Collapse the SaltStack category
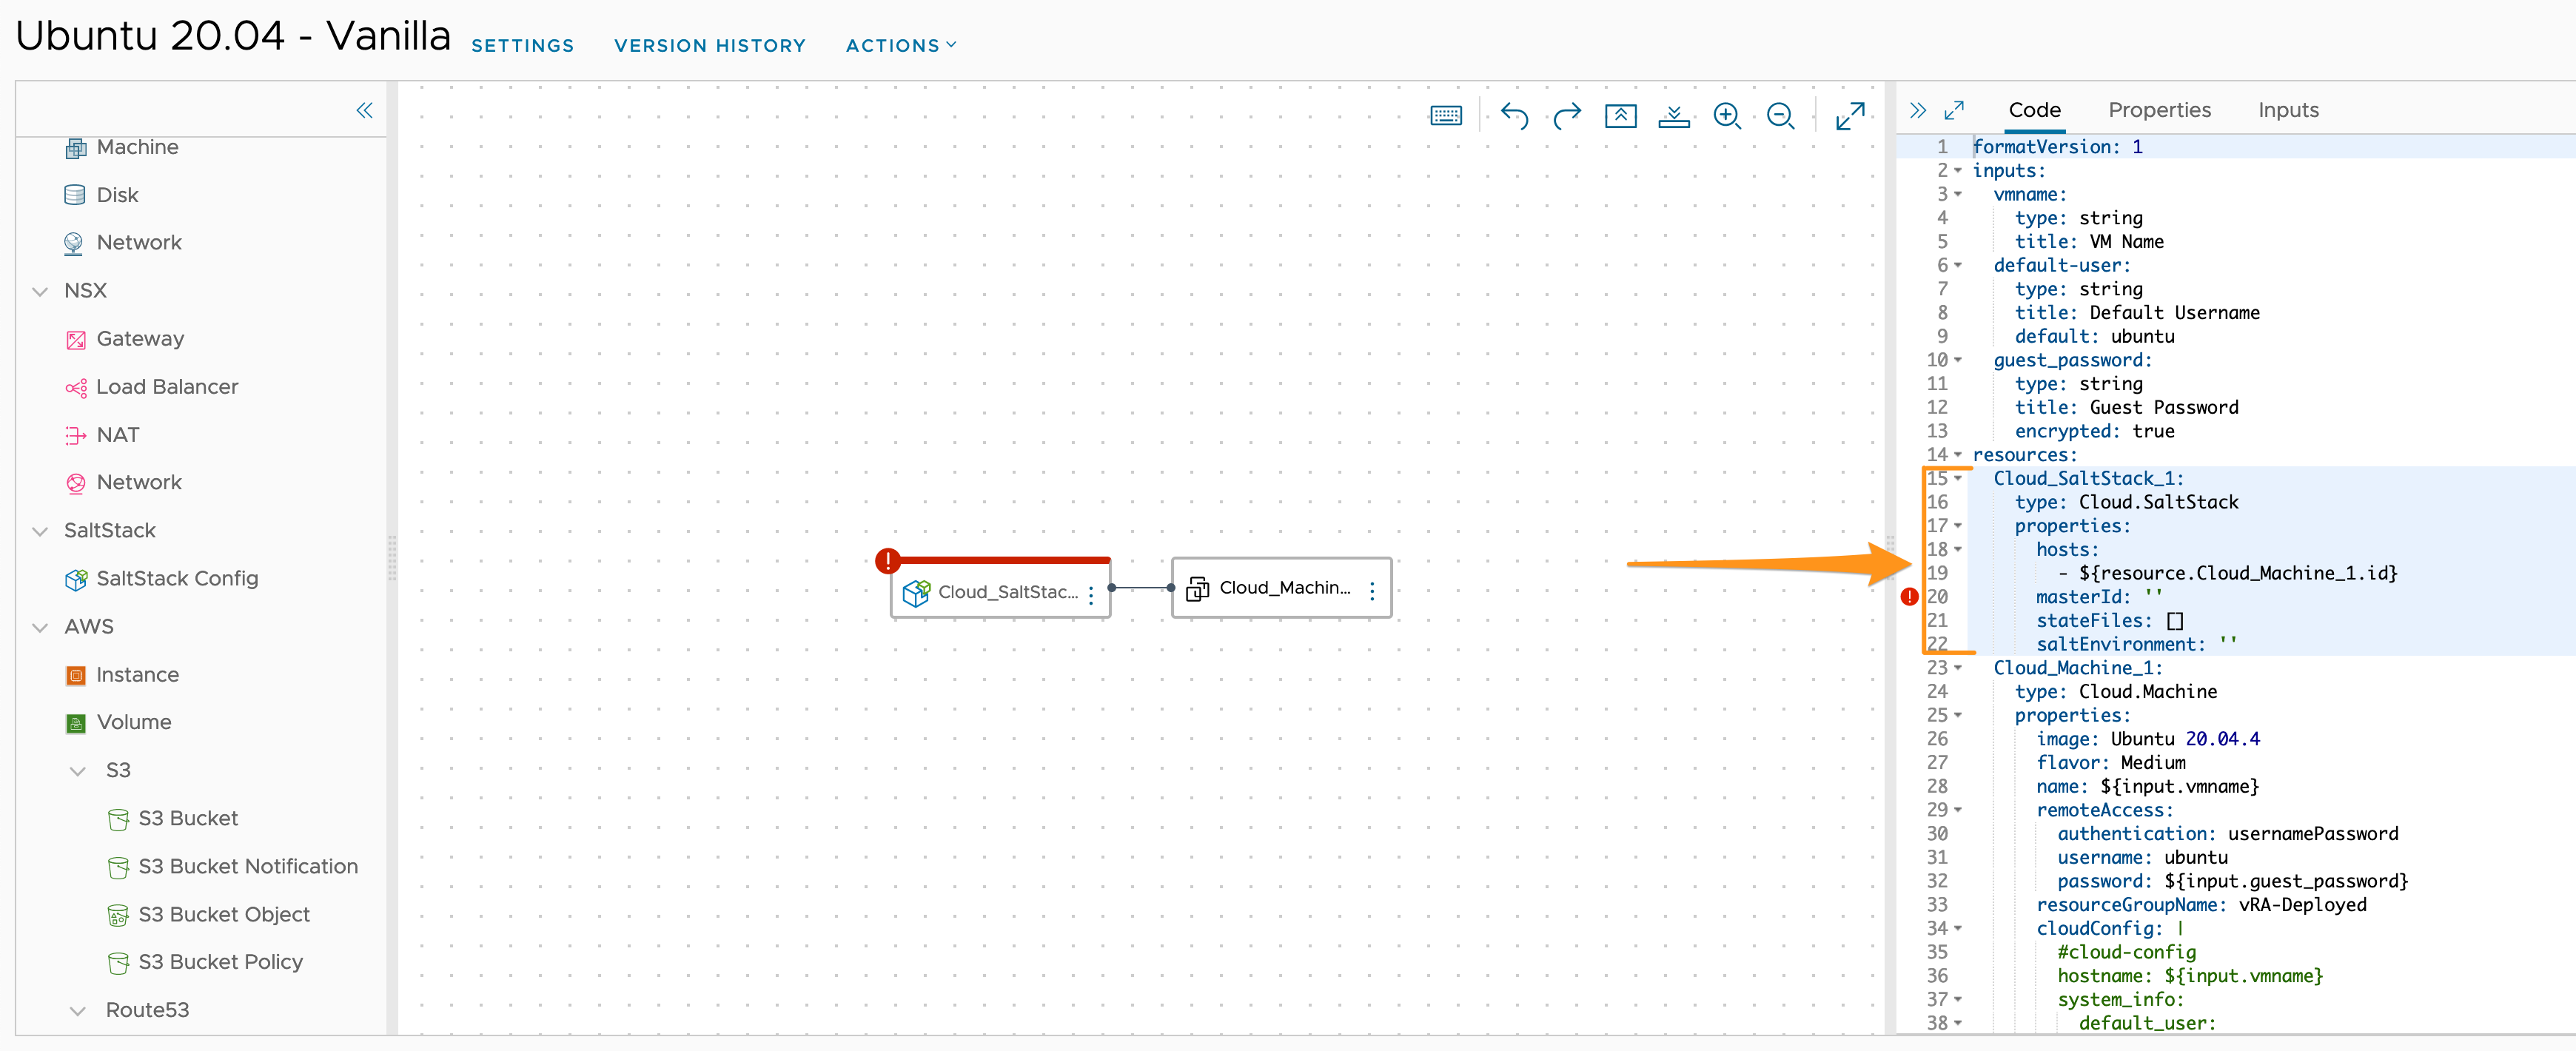The height and width of the screenshot is (1051, 2576). pyautogui.click(x=40, y=531)
